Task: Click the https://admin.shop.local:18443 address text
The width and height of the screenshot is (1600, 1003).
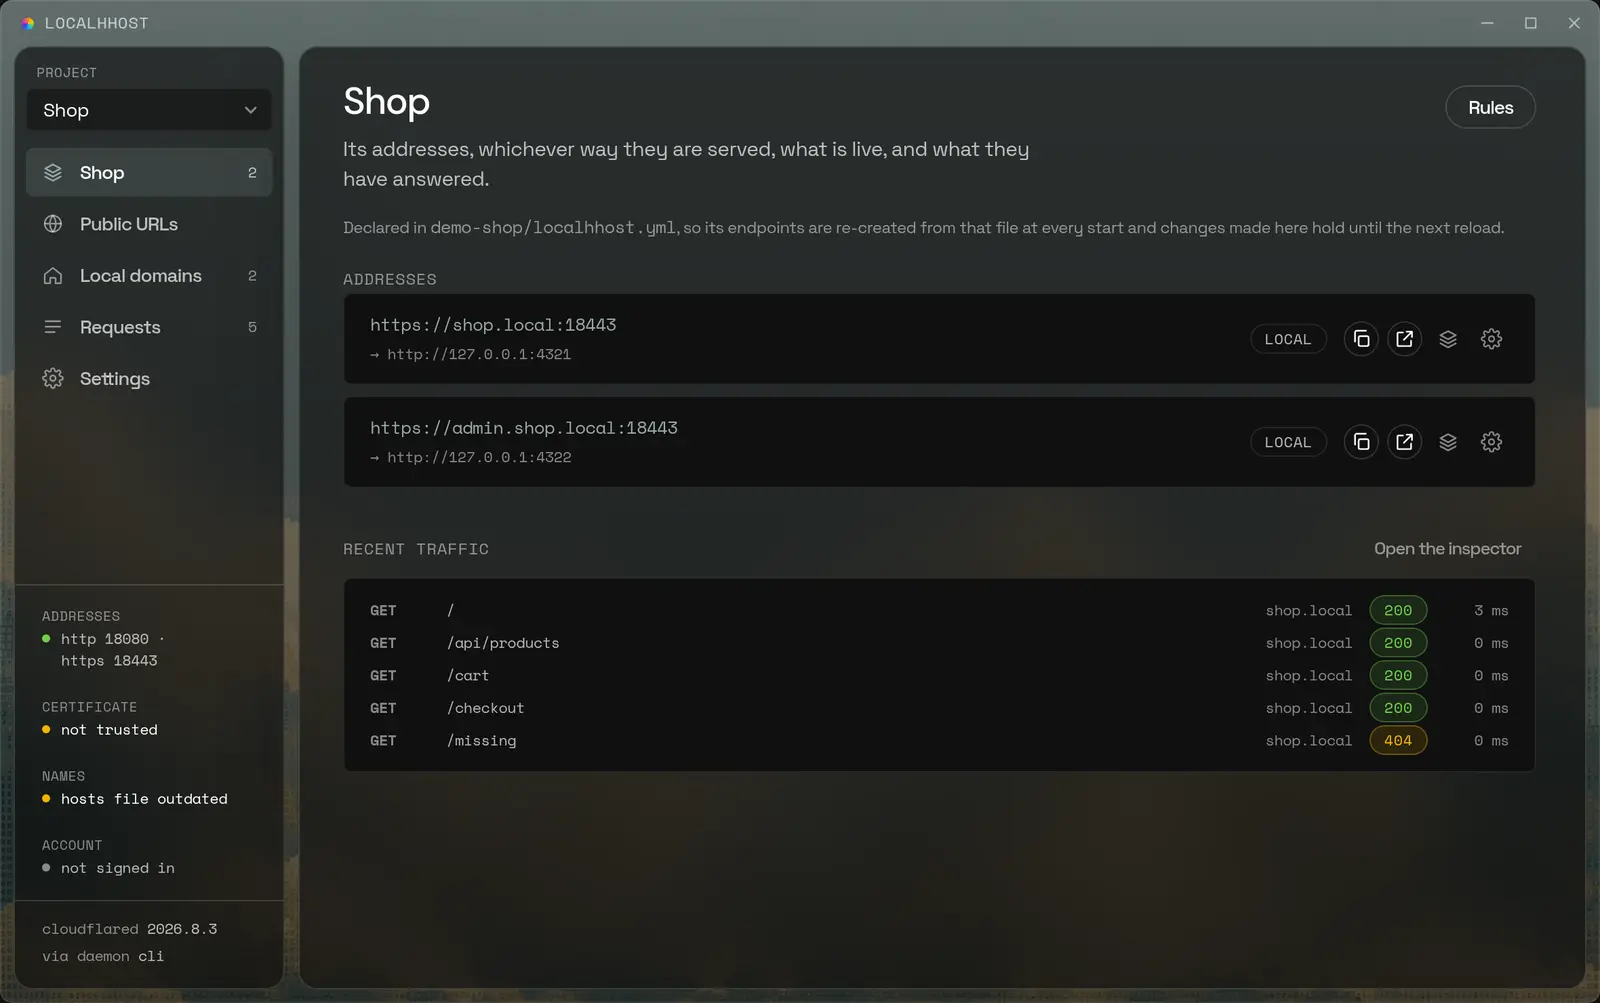Action: point(524,428)
